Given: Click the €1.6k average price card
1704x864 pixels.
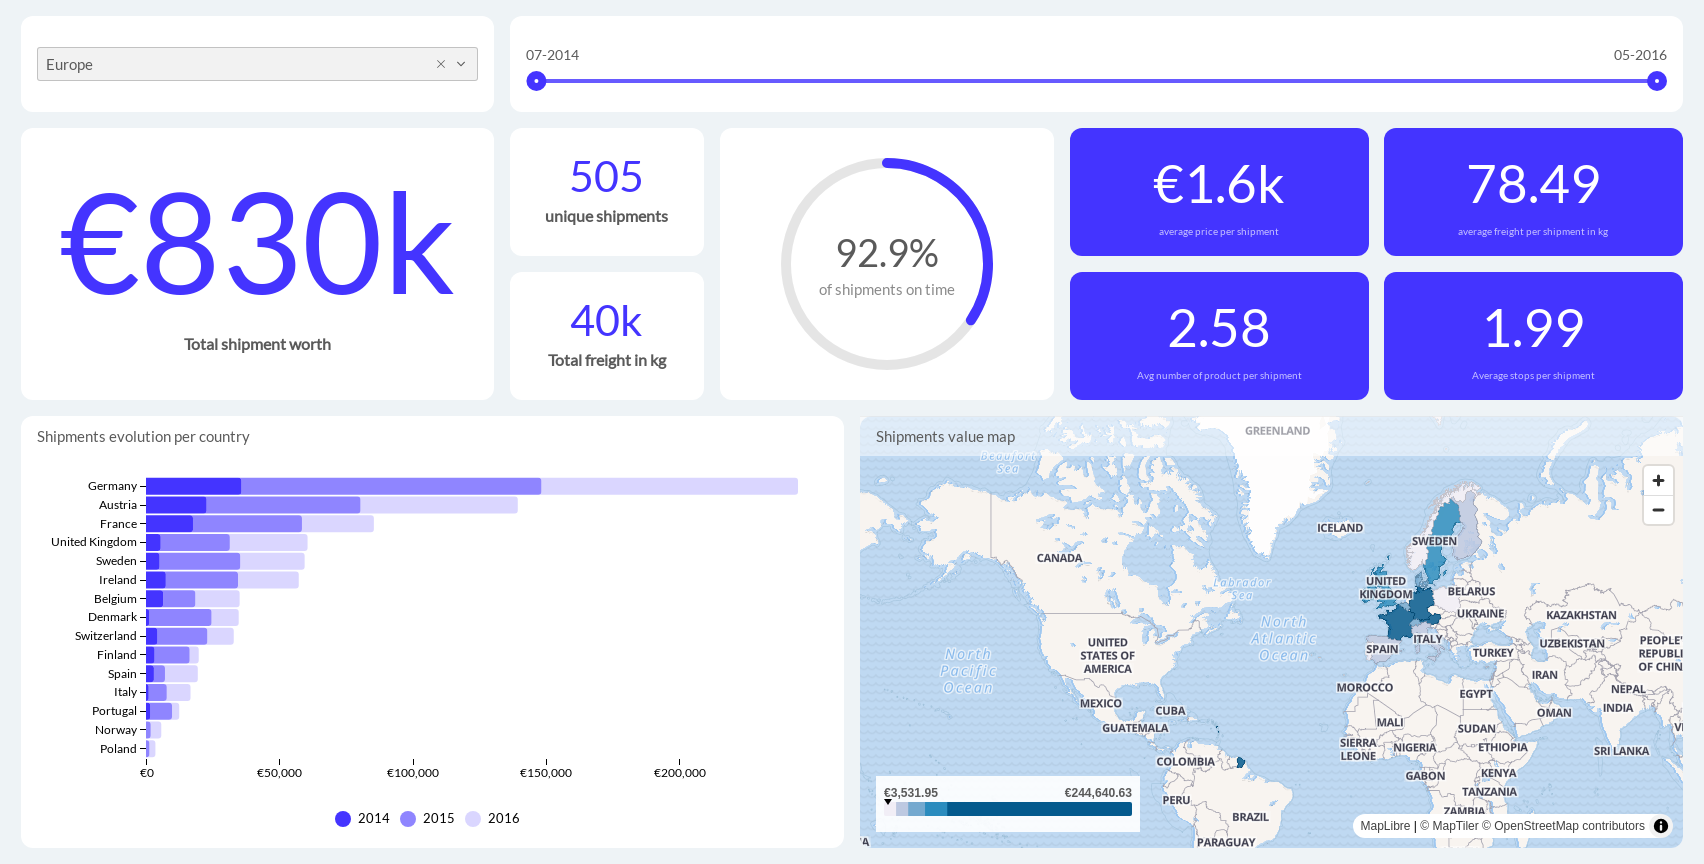Looking at the screenshot, I should coord(1218,192).
